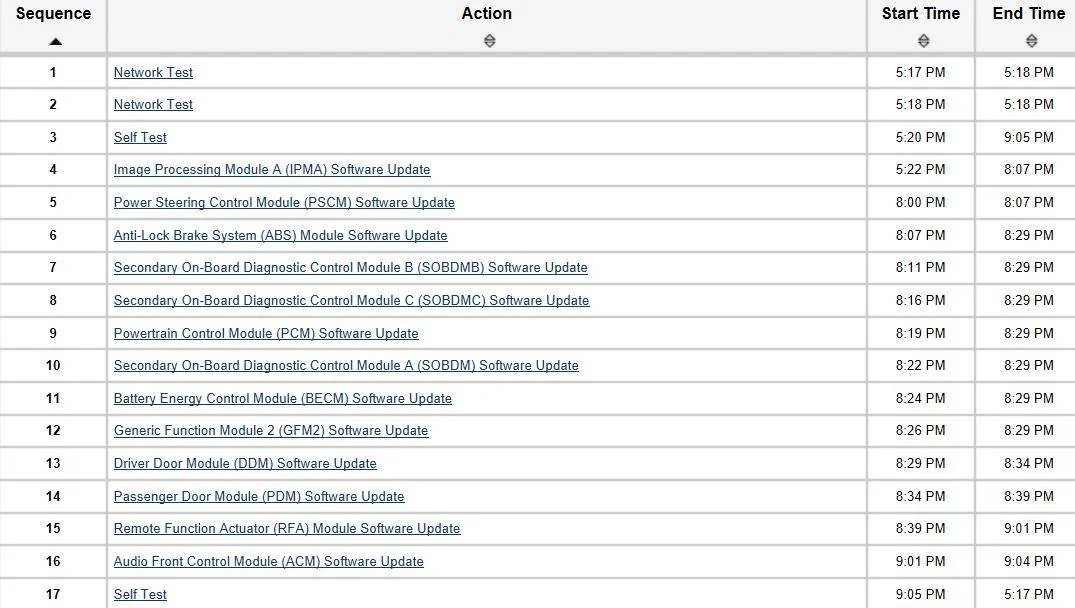Click the Sequence column header text
Screen dimensions: 1075x608
(x=53, y=14)
